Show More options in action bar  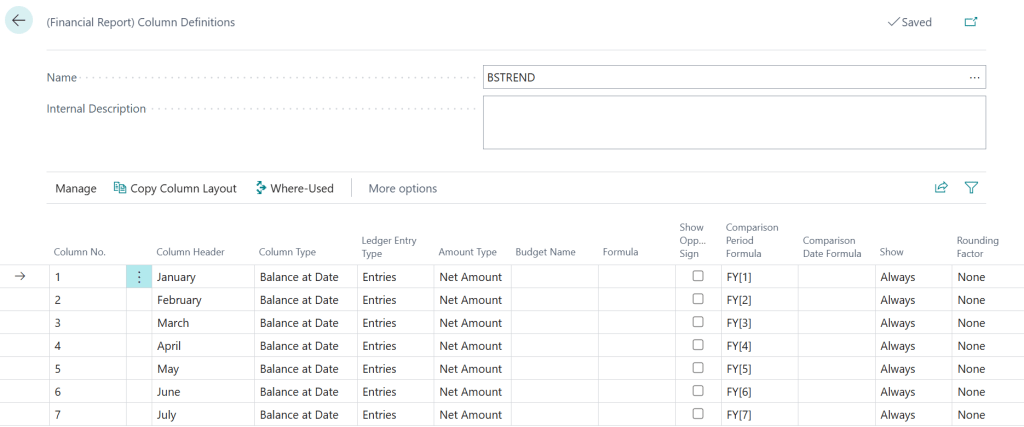coord(403,188)
